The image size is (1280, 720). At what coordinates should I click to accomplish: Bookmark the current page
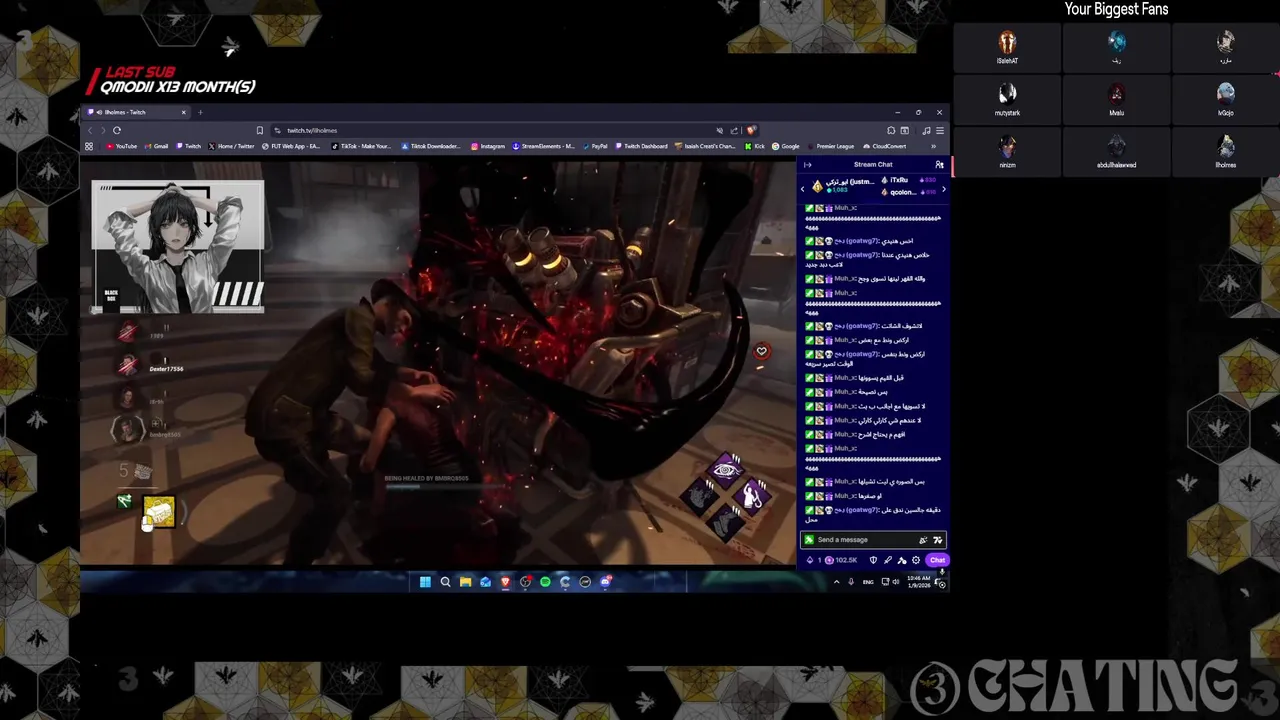coord(260,130)
